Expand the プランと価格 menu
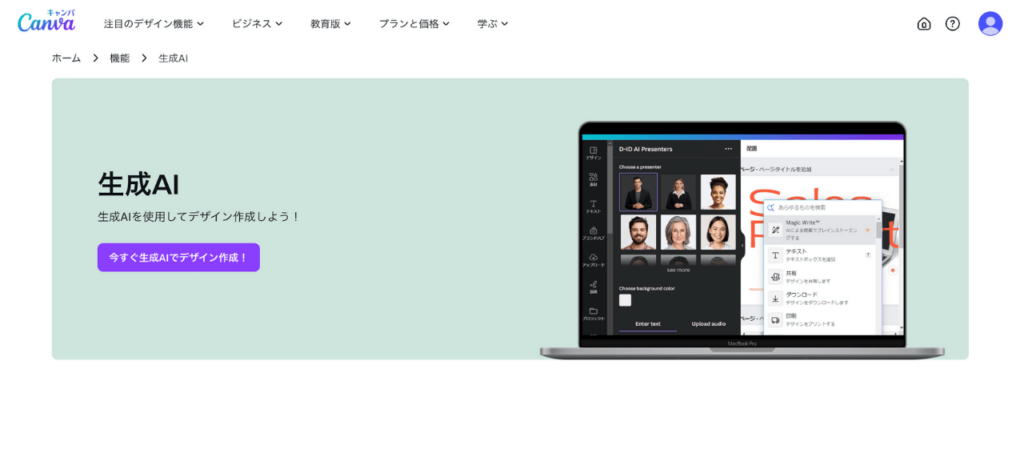1024x461 pixels. pyautogui.click(x=415, y=24)
